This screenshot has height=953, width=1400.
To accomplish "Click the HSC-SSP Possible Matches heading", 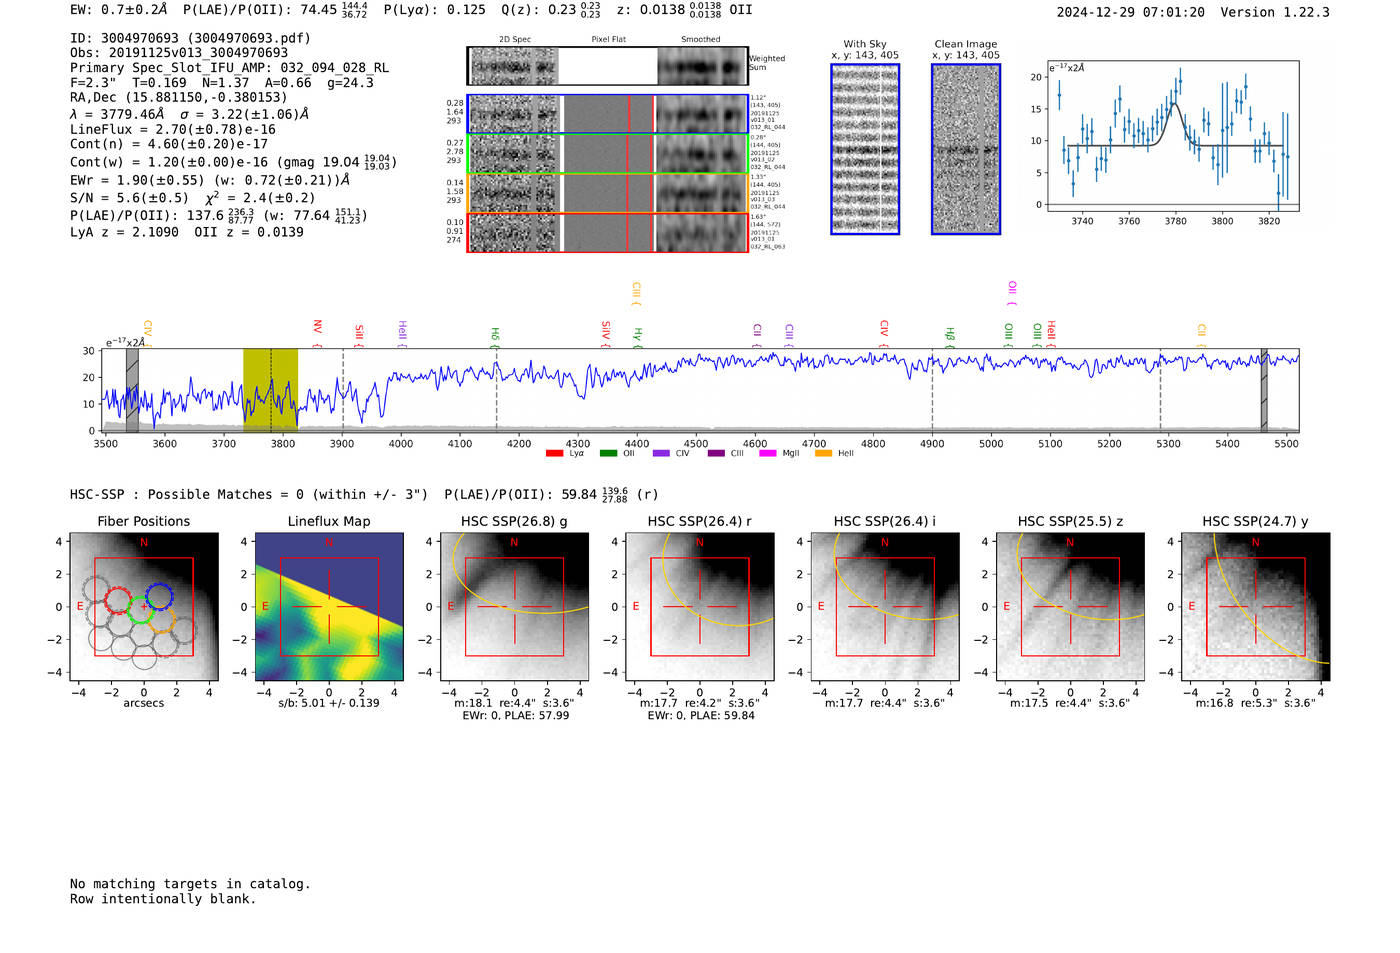I will click(249, 494).
